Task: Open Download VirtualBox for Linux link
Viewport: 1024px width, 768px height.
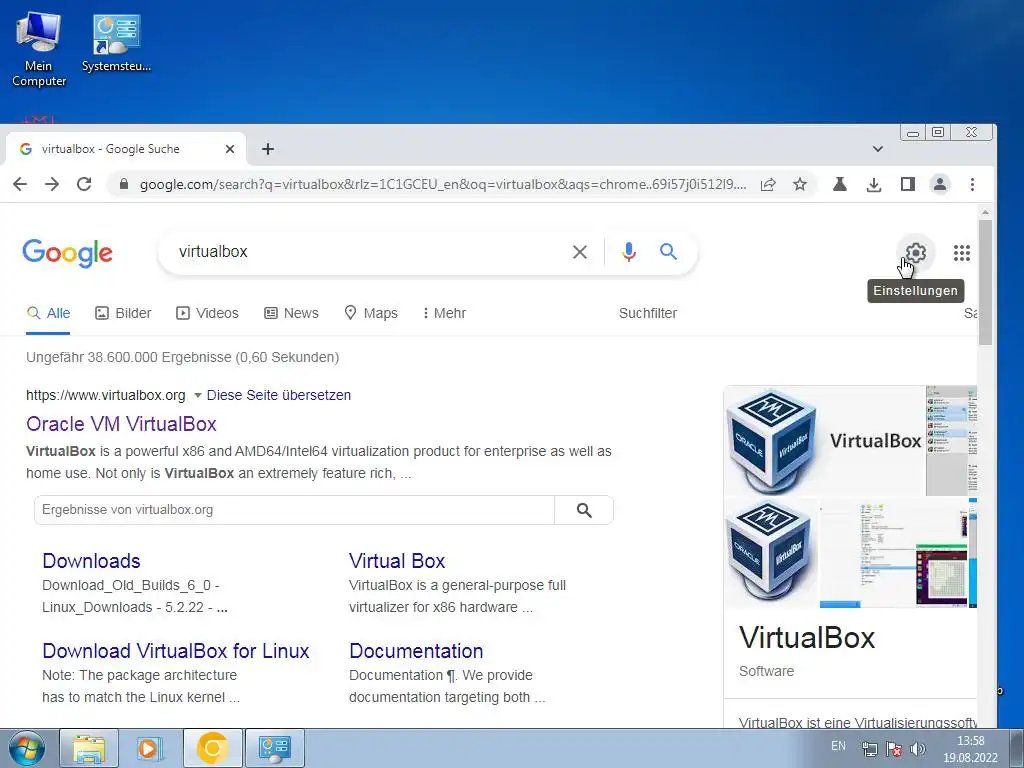Action: (x=176, y=651)
